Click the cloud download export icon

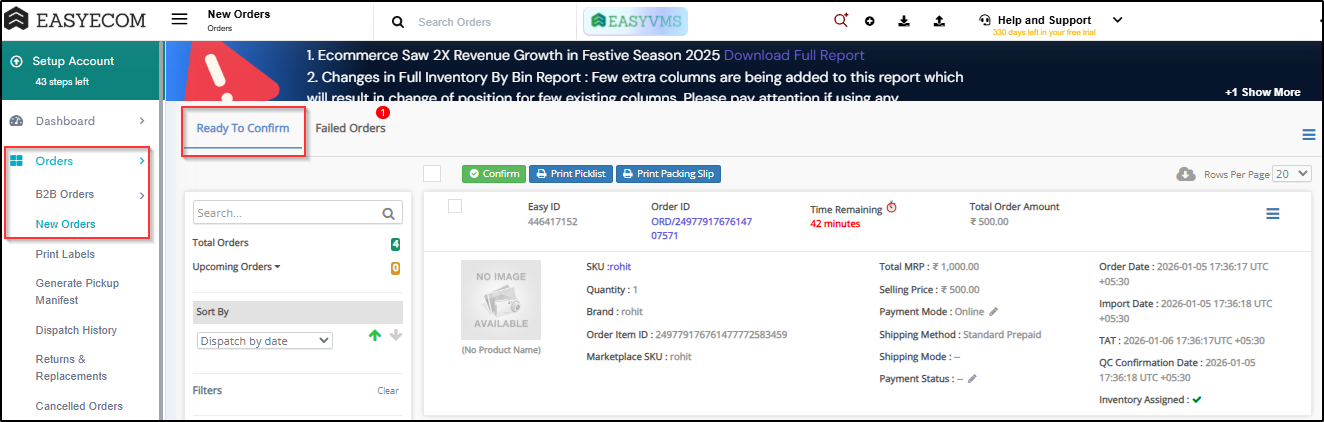pos(1185,174)
